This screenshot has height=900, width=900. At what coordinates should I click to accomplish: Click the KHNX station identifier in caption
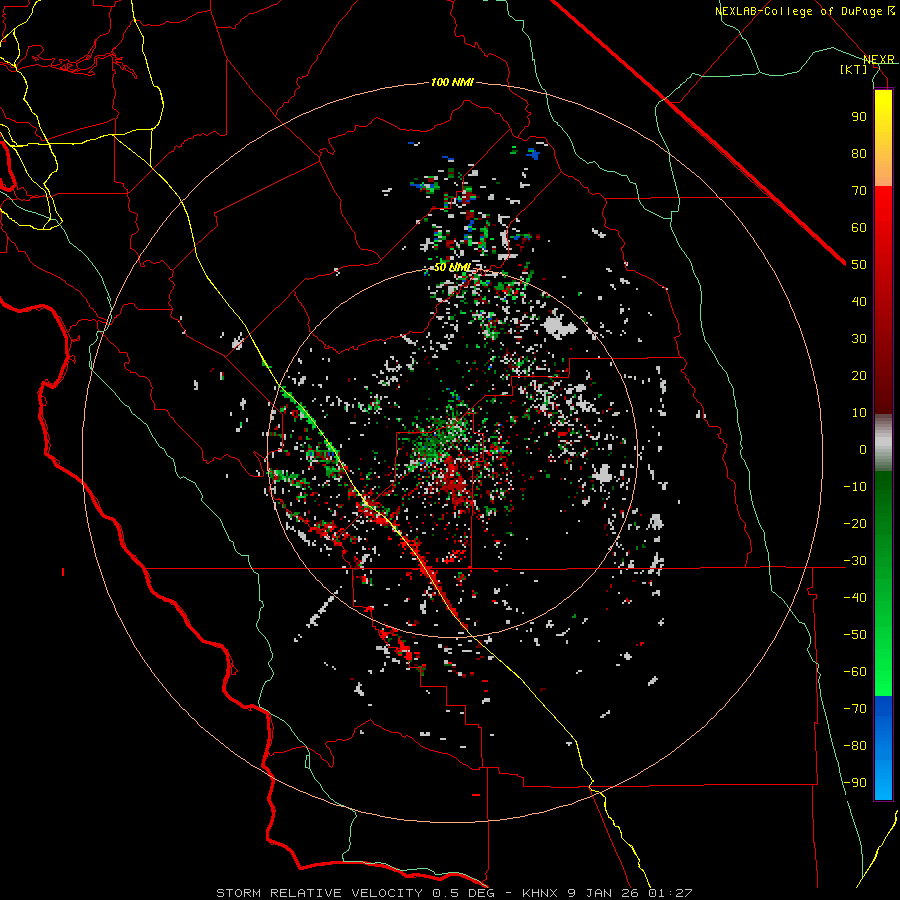click(x=541, y=893)
